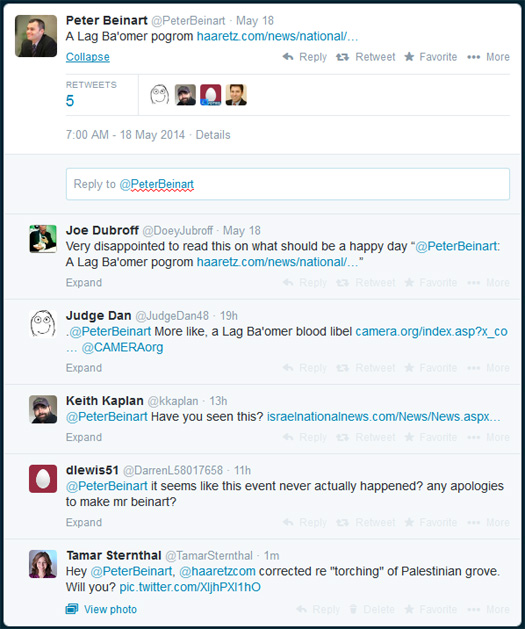Expand Keith Kaplan's tweet
The image size is (525, 629).
pyautogui.click(x=84, y=437)
